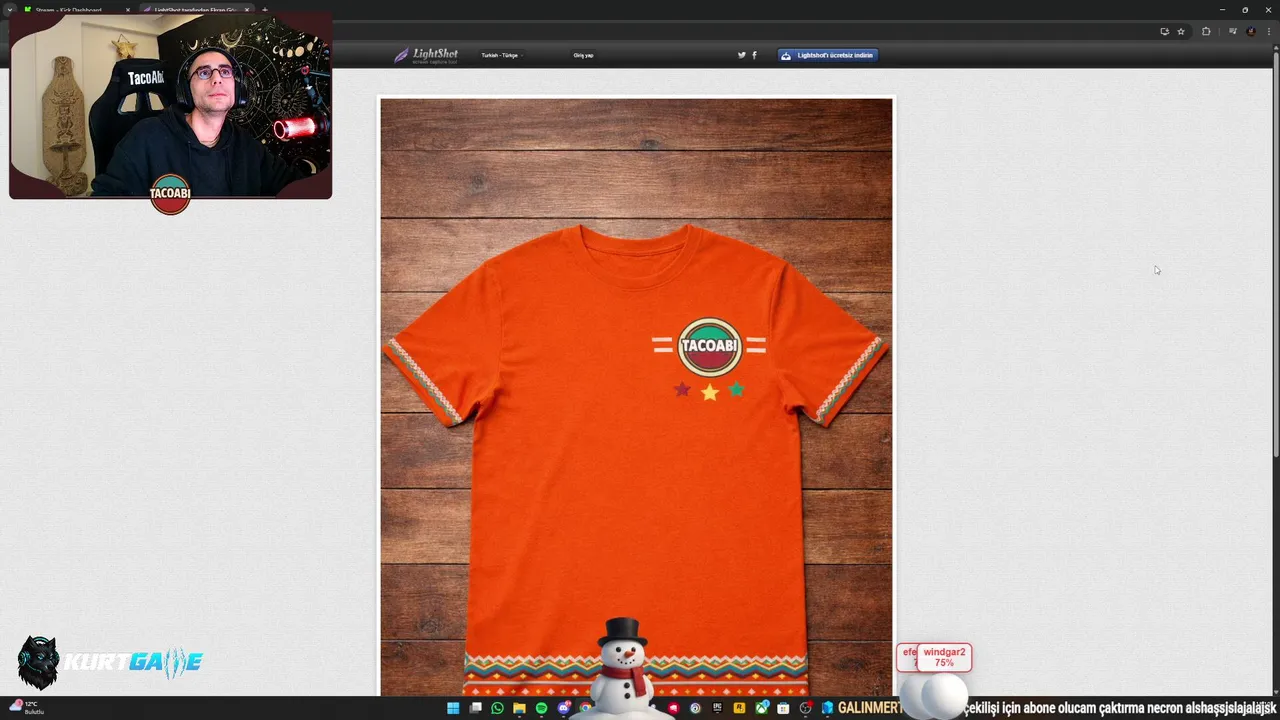Open the Chrome extensions puzzle icon
Image resolution: width=1280 pixels, height=720 pixels.
pos(1206,31)
